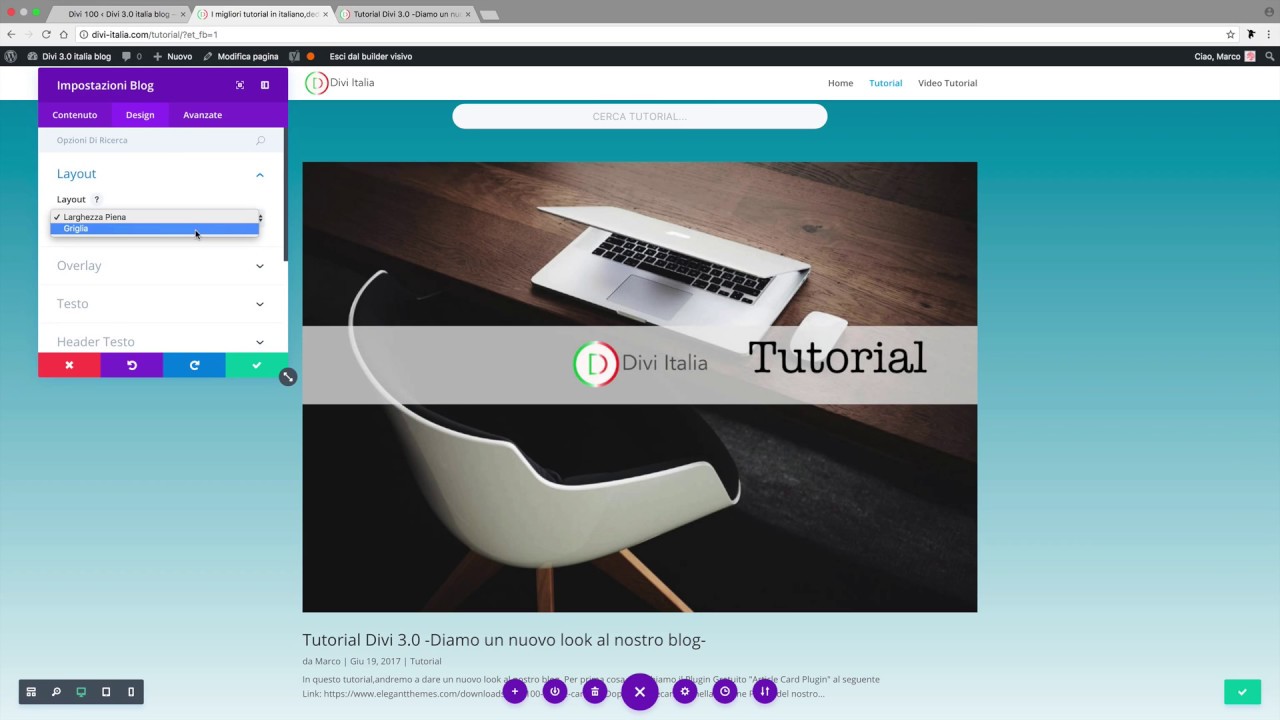Viewport: 1280px width, 720px height.
Task: Clear layout with trash icon button
Action: (595, 691)
